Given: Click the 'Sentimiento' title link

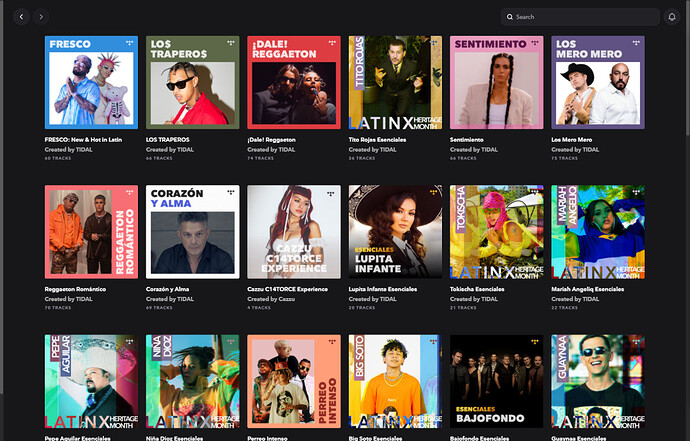Looking at the screenshot, I should pyautogui.click(x=466, y=140).
